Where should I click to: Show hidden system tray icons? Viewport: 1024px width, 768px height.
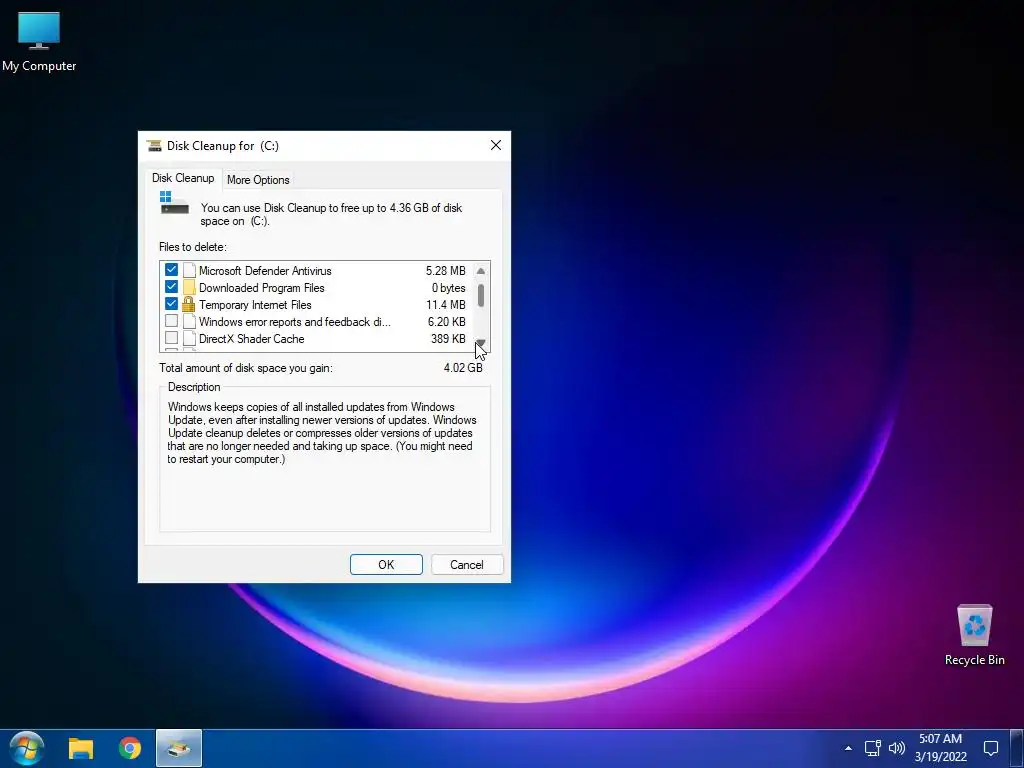848,748
